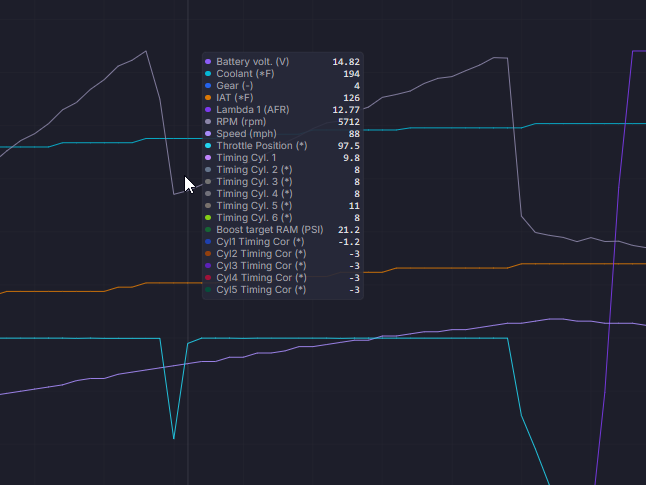Click the Cyl5 Timing Cor entry
Image resolution: width=646 pixels, height=485 pixels.
(283, 290)
